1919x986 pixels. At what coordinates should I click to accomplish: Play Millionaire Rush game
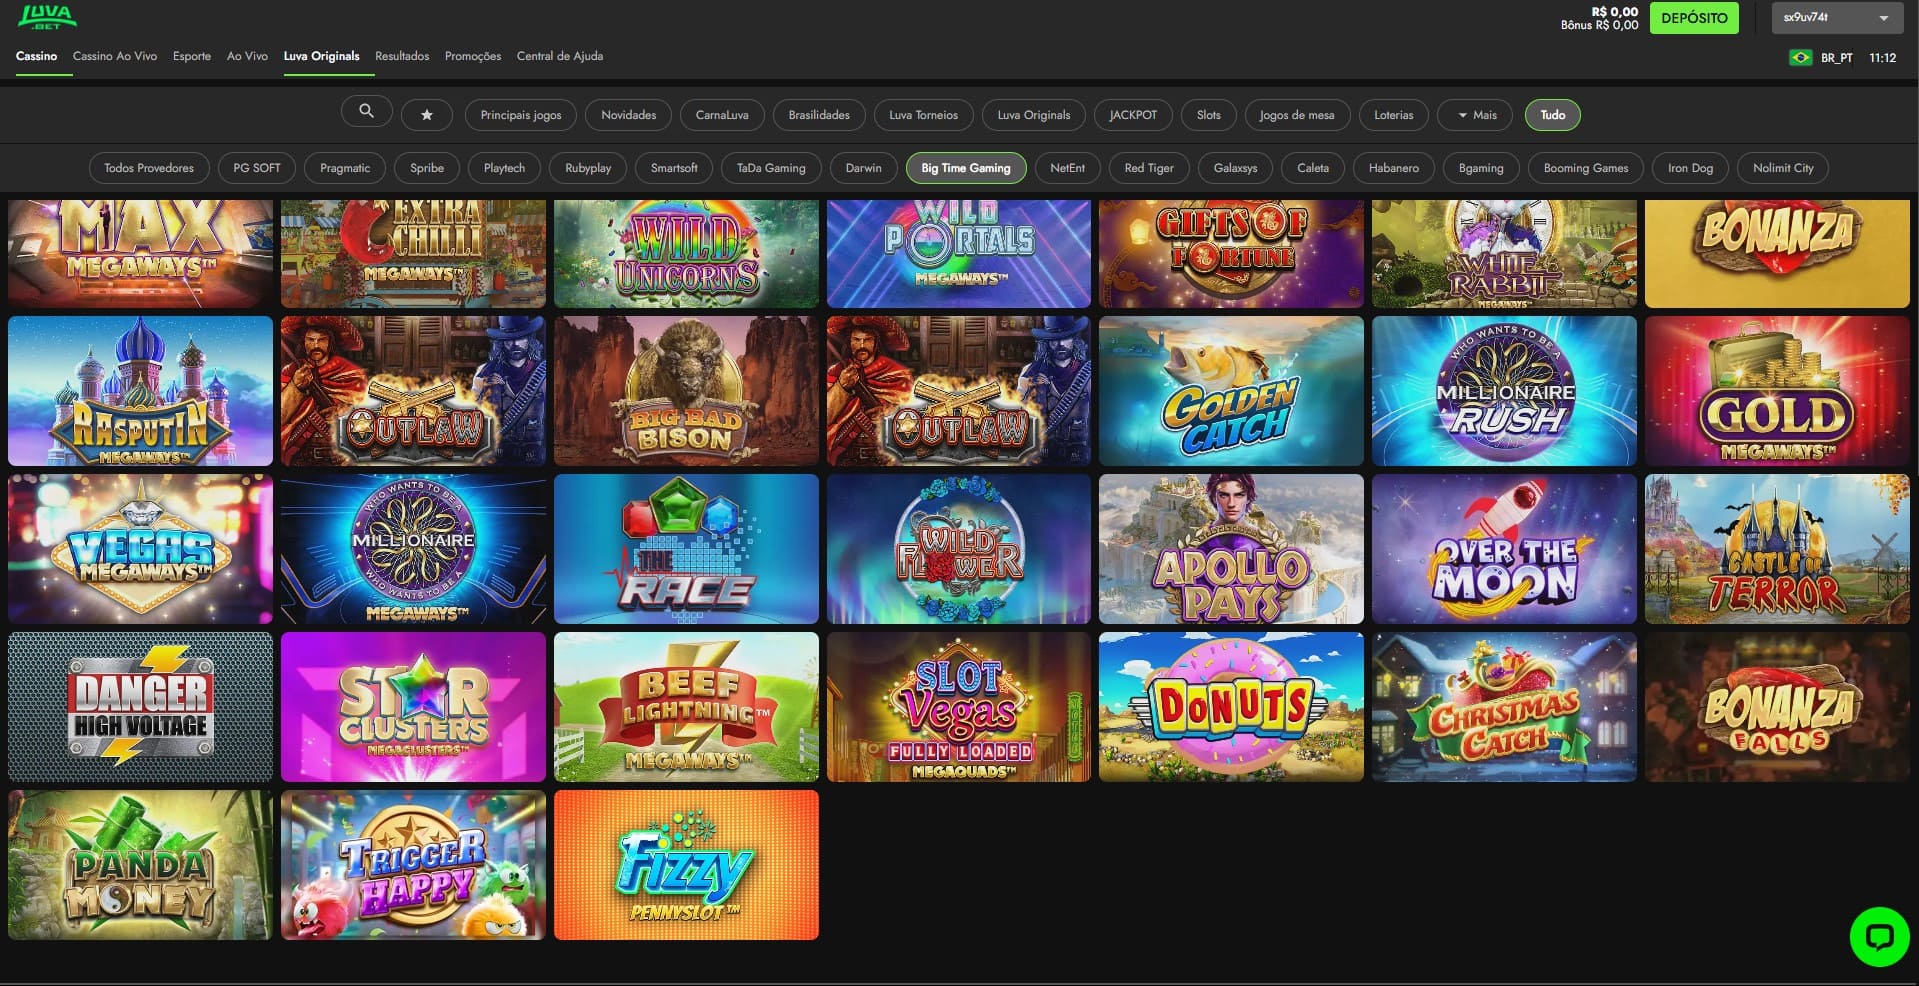pyautogui.click(x=1504, y=391)
